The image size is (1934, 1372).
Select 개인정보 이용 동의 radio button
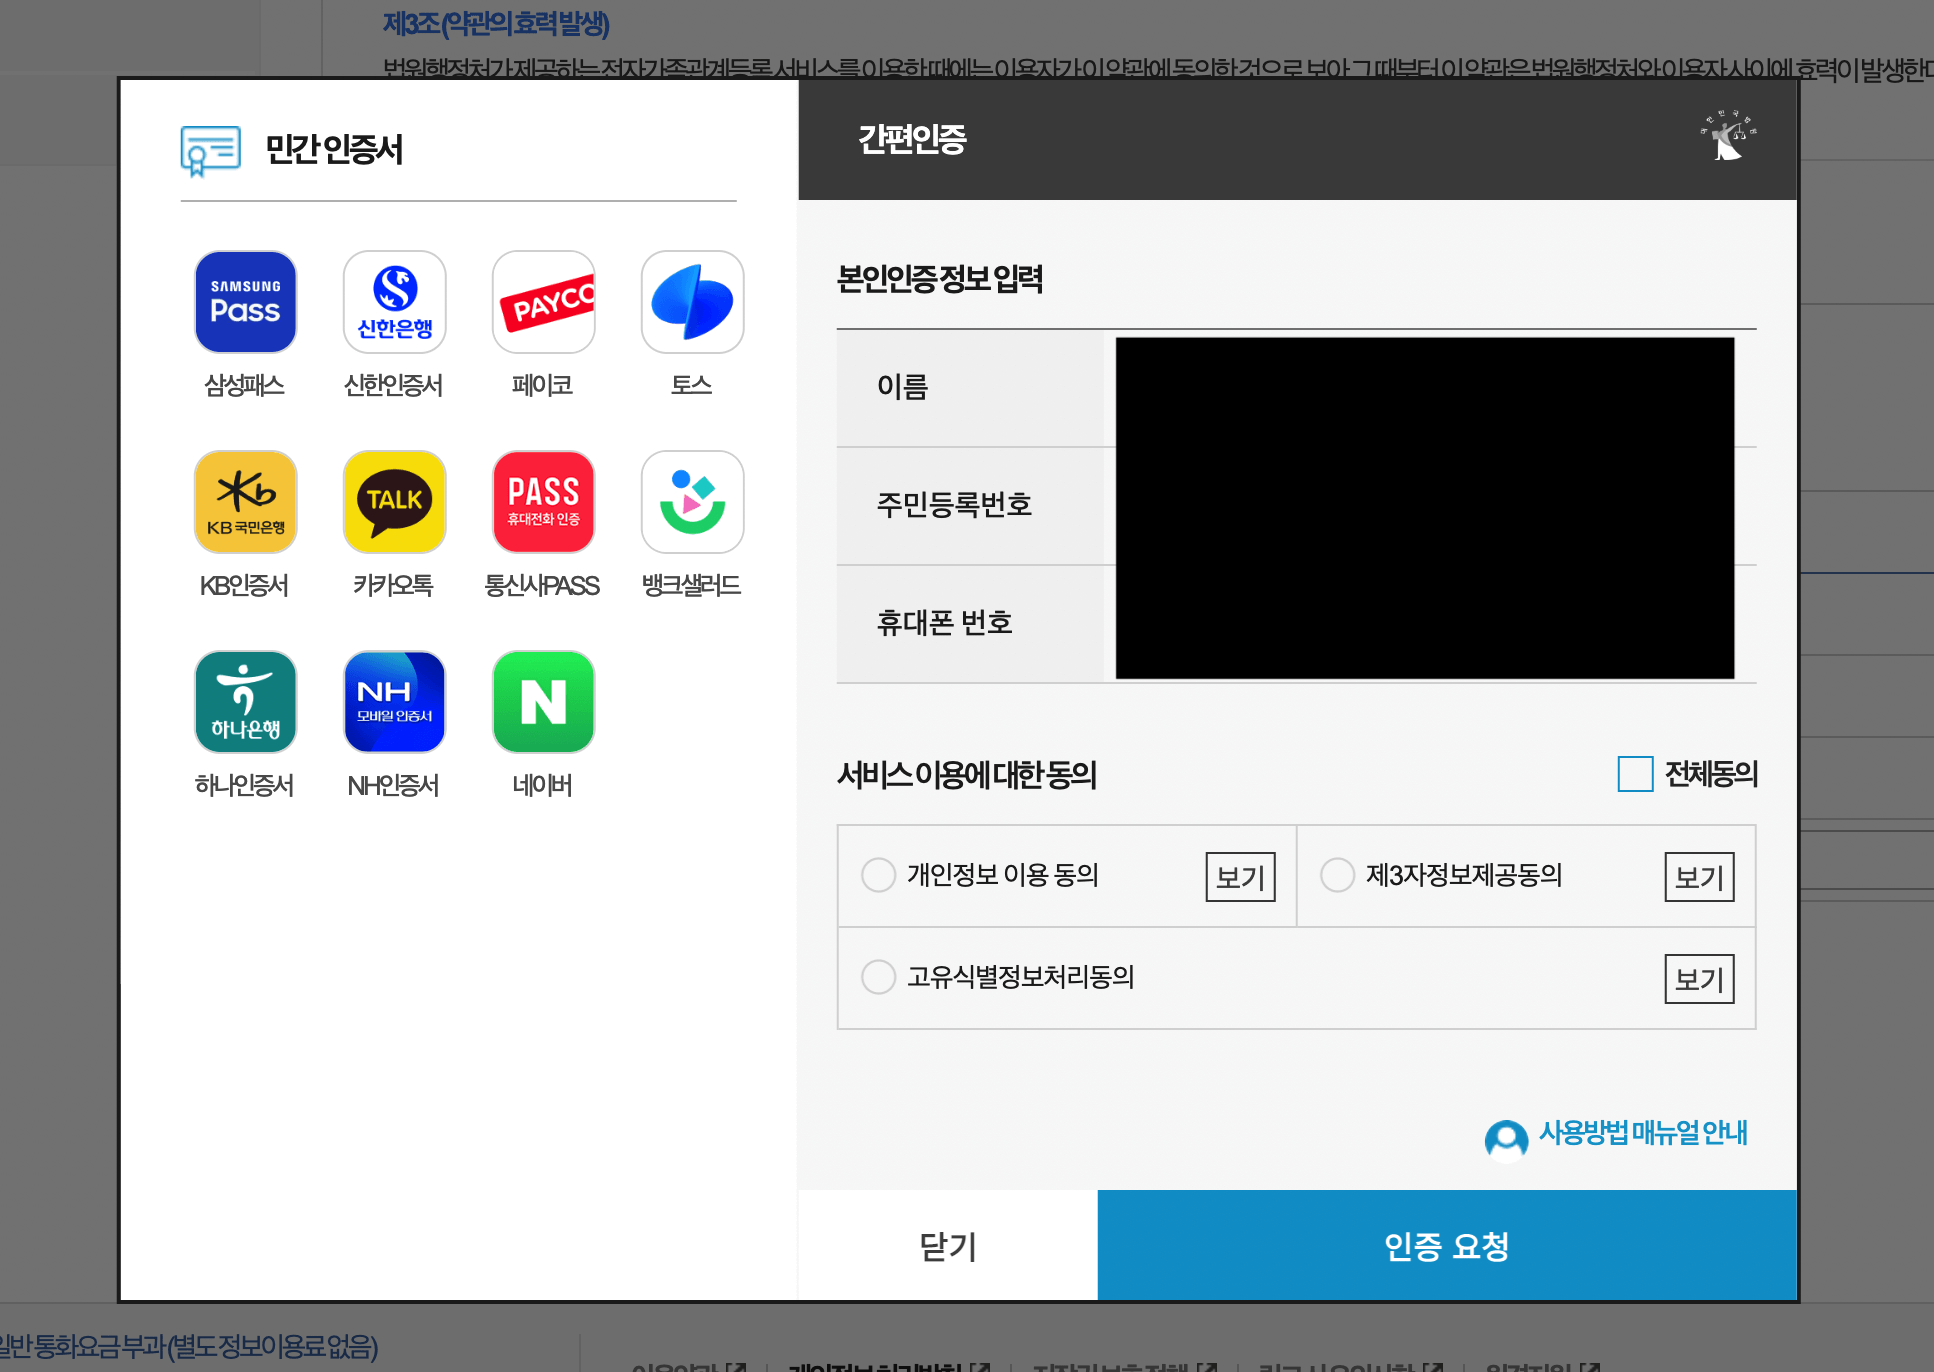(878, 875)
